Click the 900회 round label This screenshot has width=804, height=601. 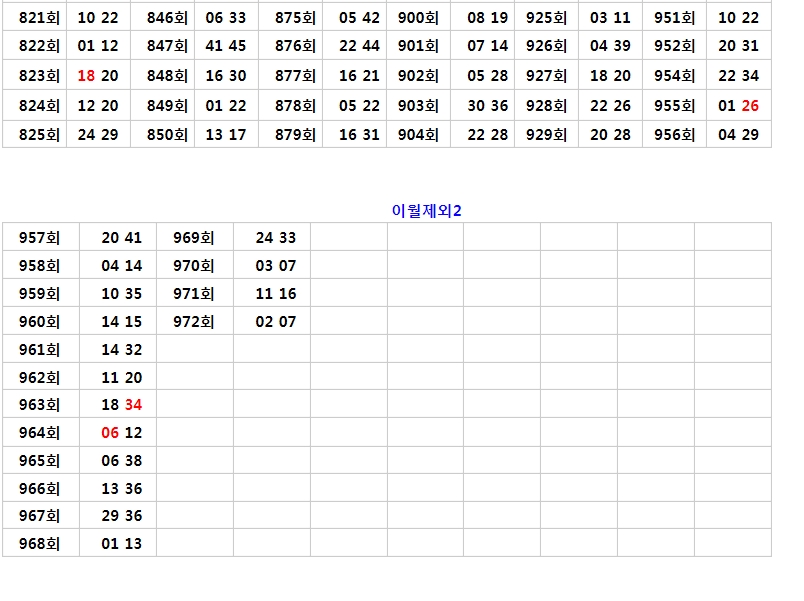[418, 18]
